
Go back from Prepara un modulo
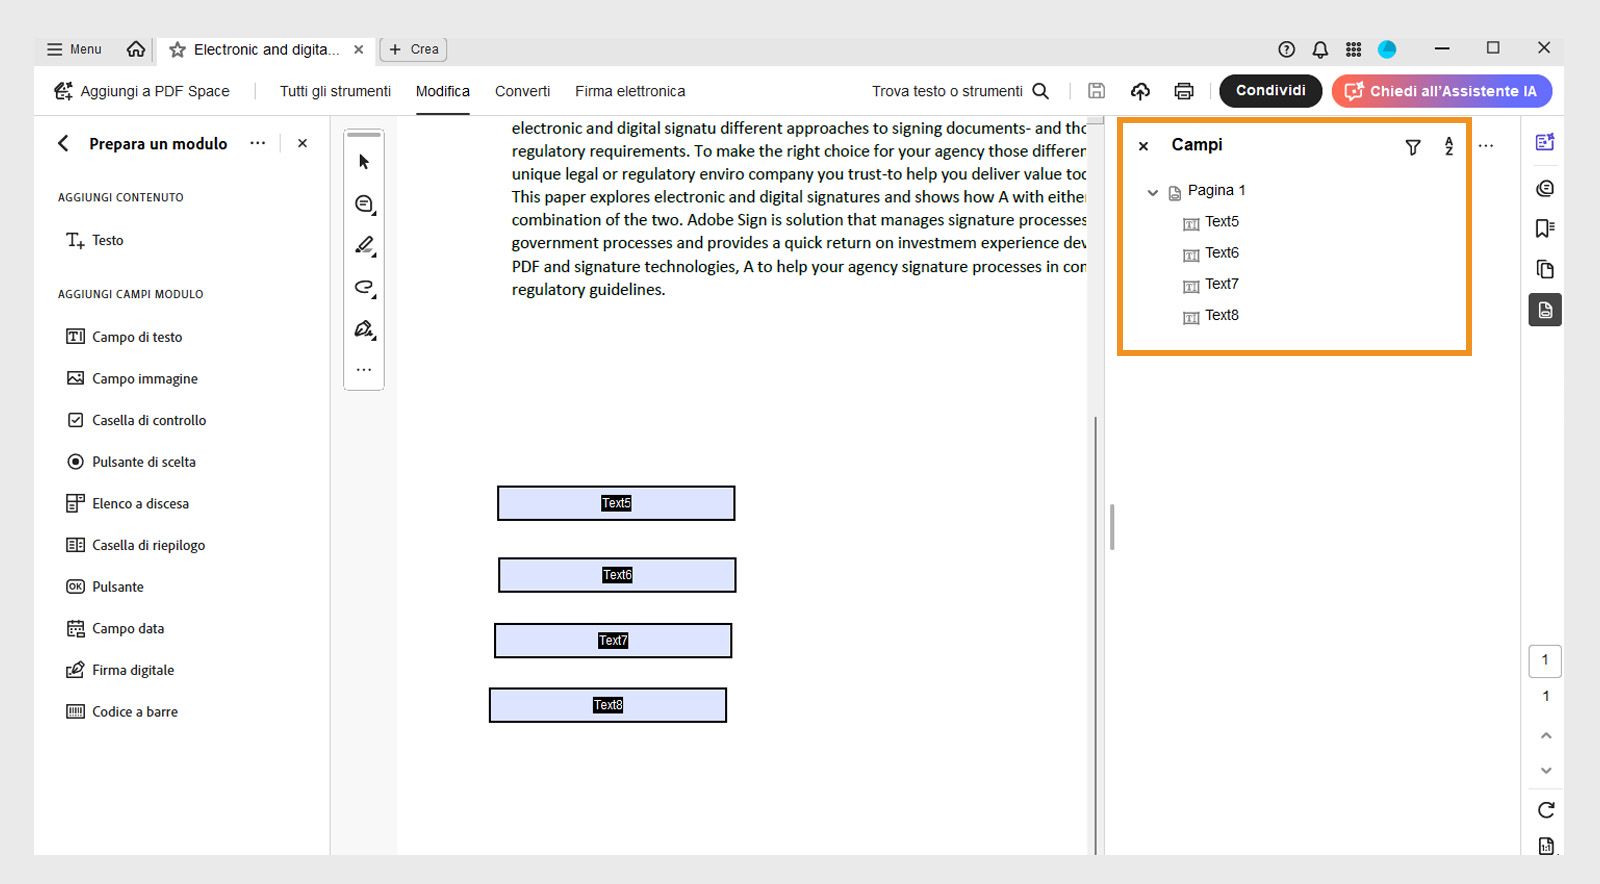coord(63,143)
